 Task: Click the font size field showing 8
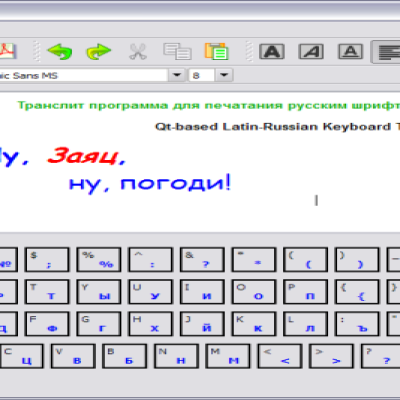[202, 75]
